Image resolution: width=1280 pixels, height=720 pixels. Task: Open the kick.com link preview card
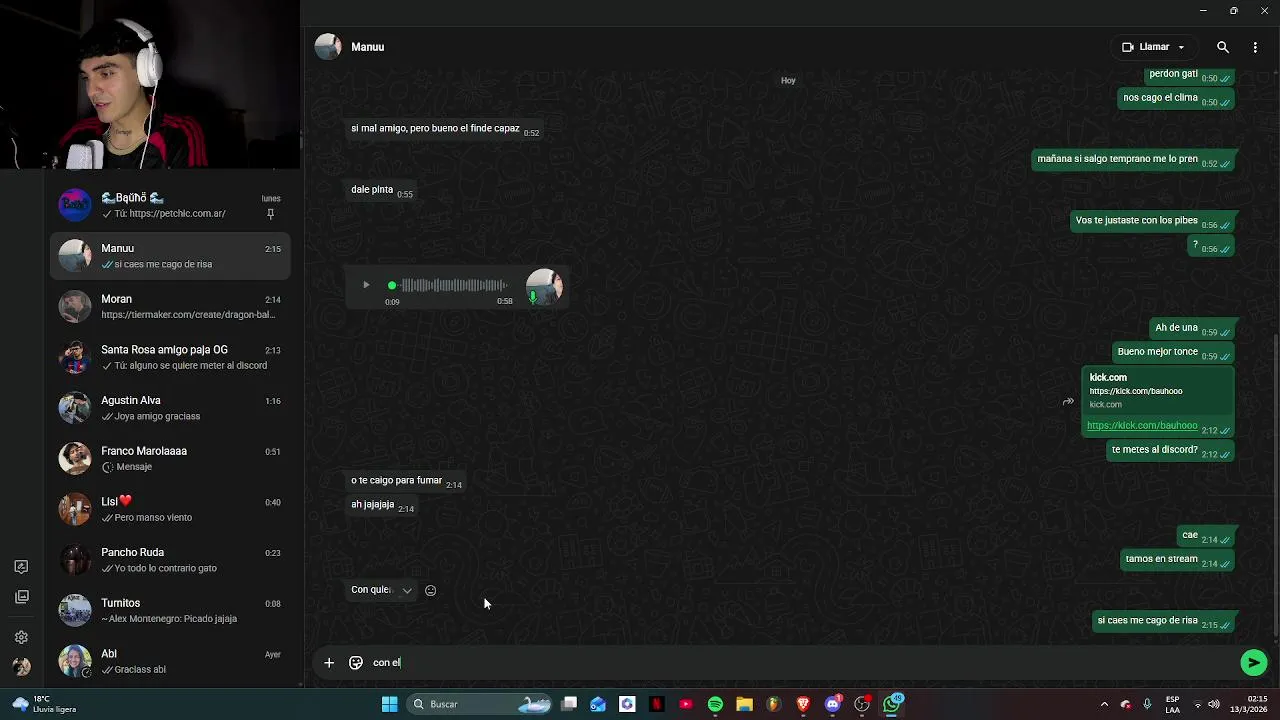[x=1158, y=390]
